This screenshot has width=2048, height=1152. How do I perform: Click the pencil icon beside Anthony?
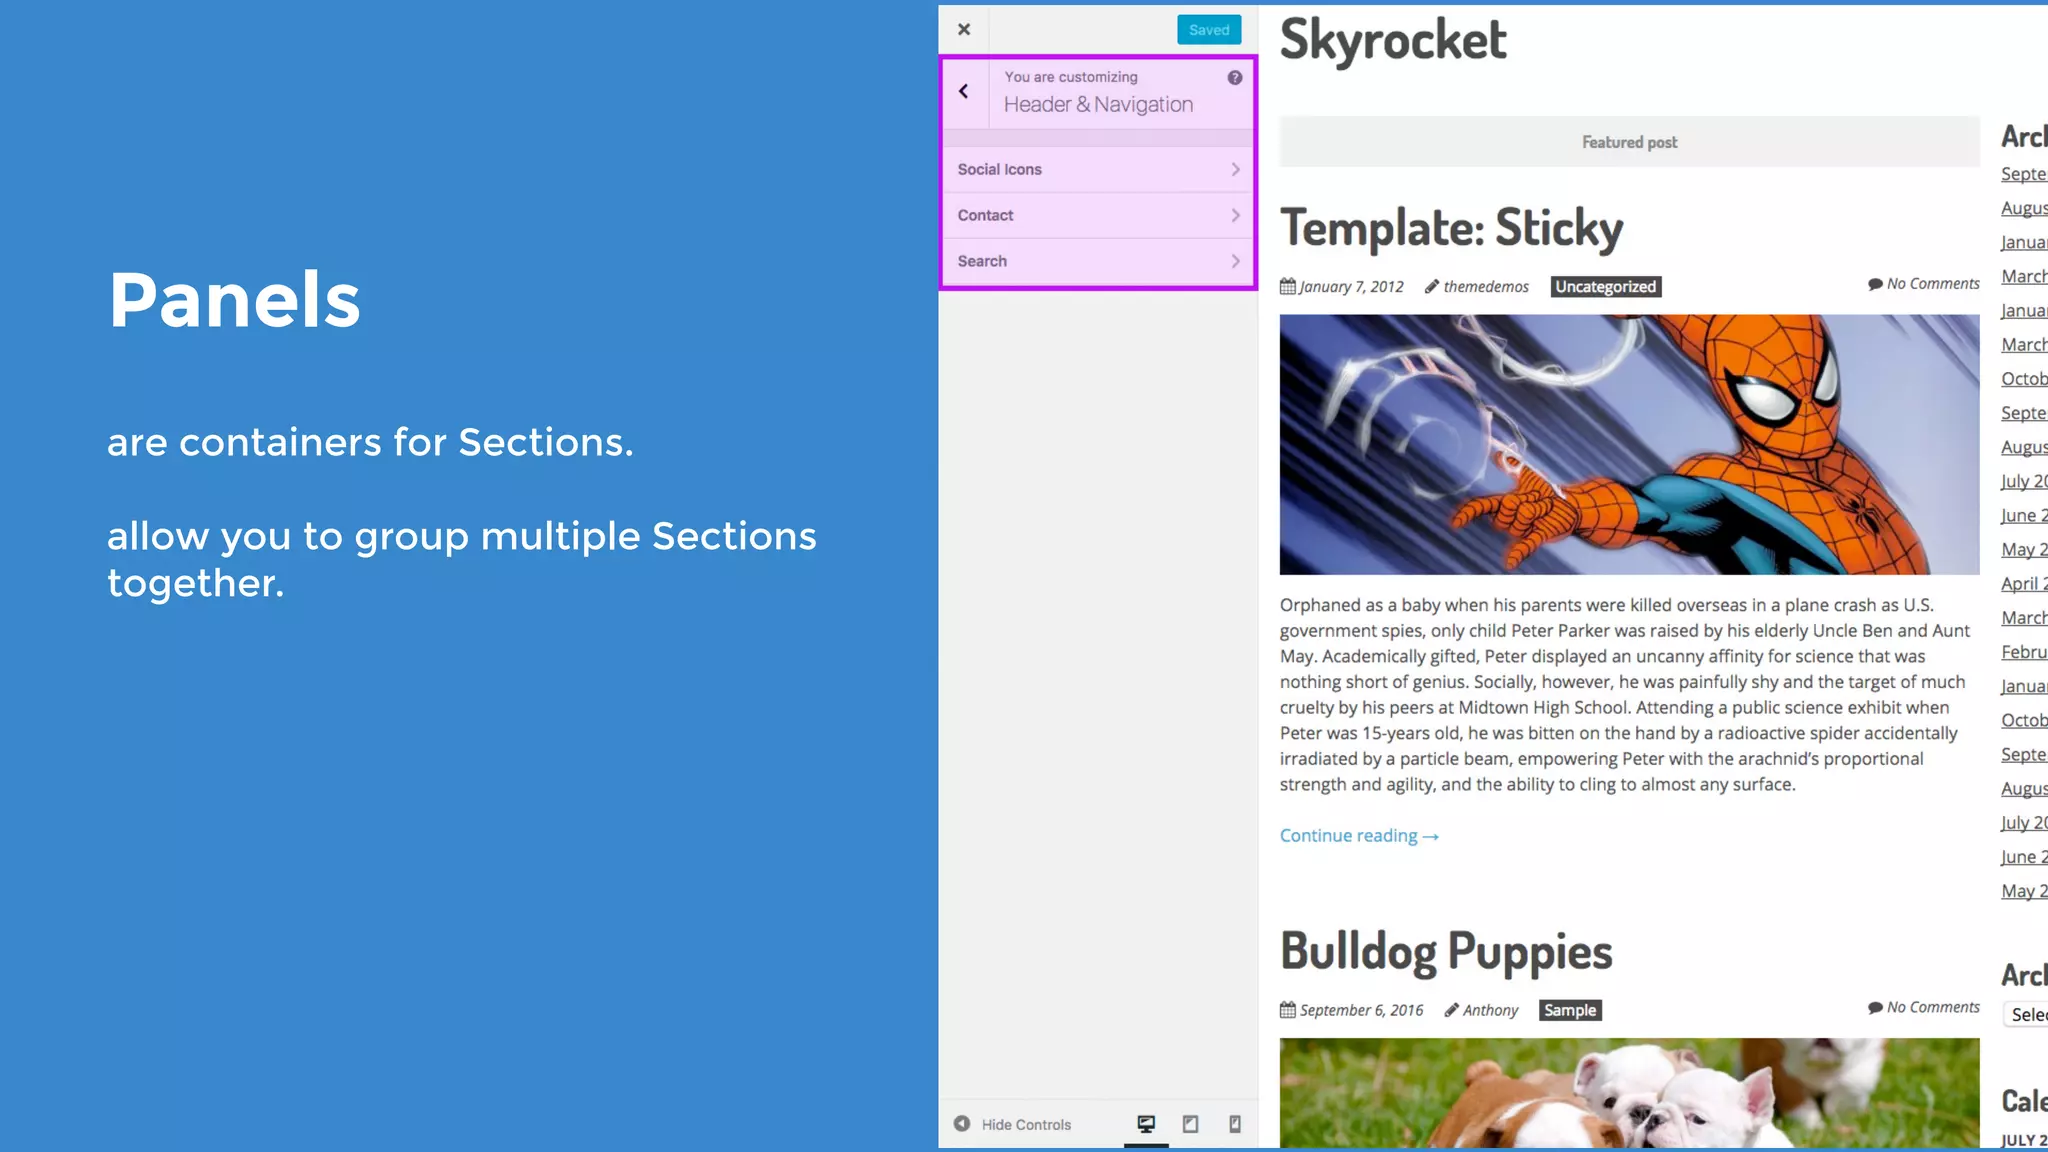1451,1010
